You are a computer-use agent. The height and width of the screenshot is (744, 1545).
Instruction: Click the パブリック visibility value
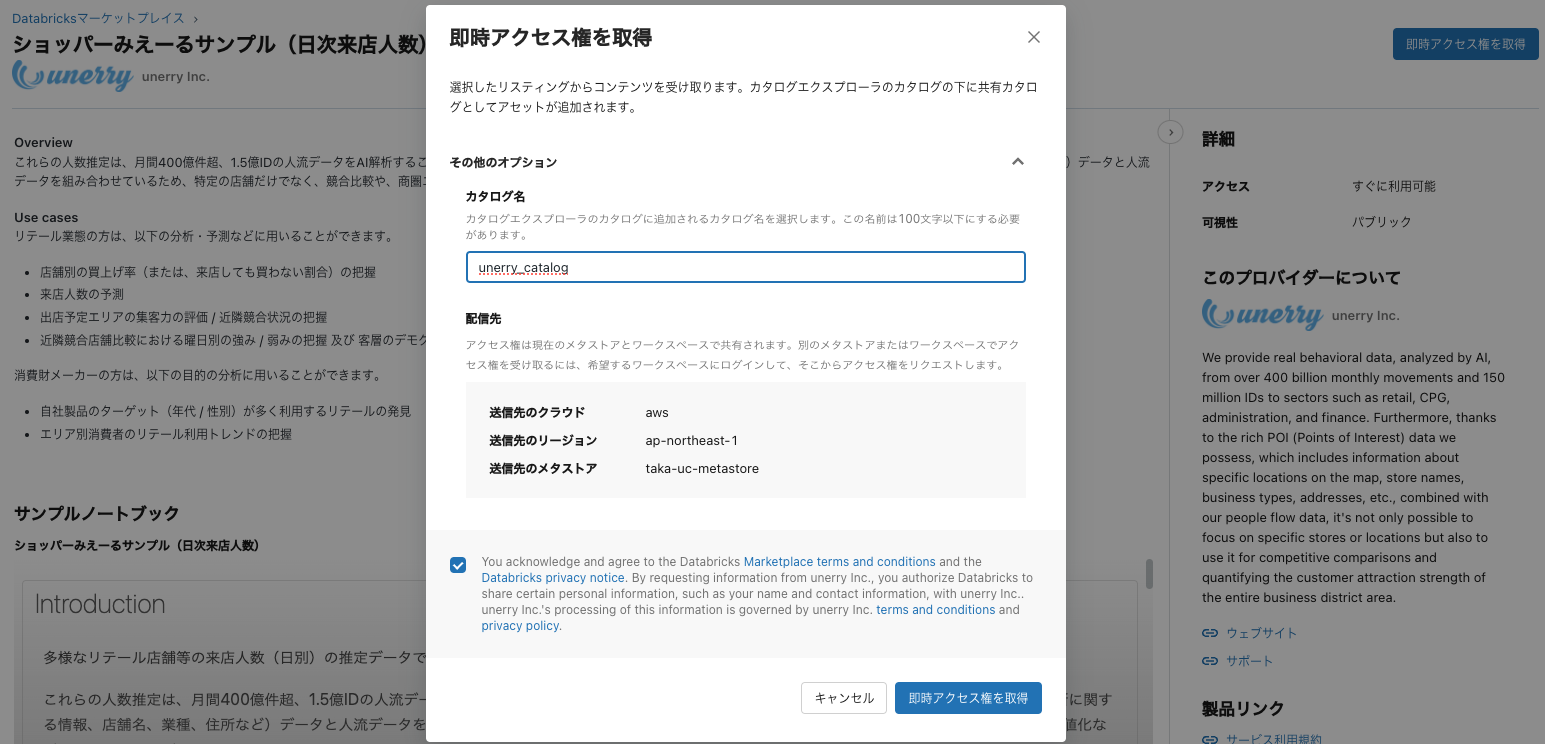[x=1382, y=222]
